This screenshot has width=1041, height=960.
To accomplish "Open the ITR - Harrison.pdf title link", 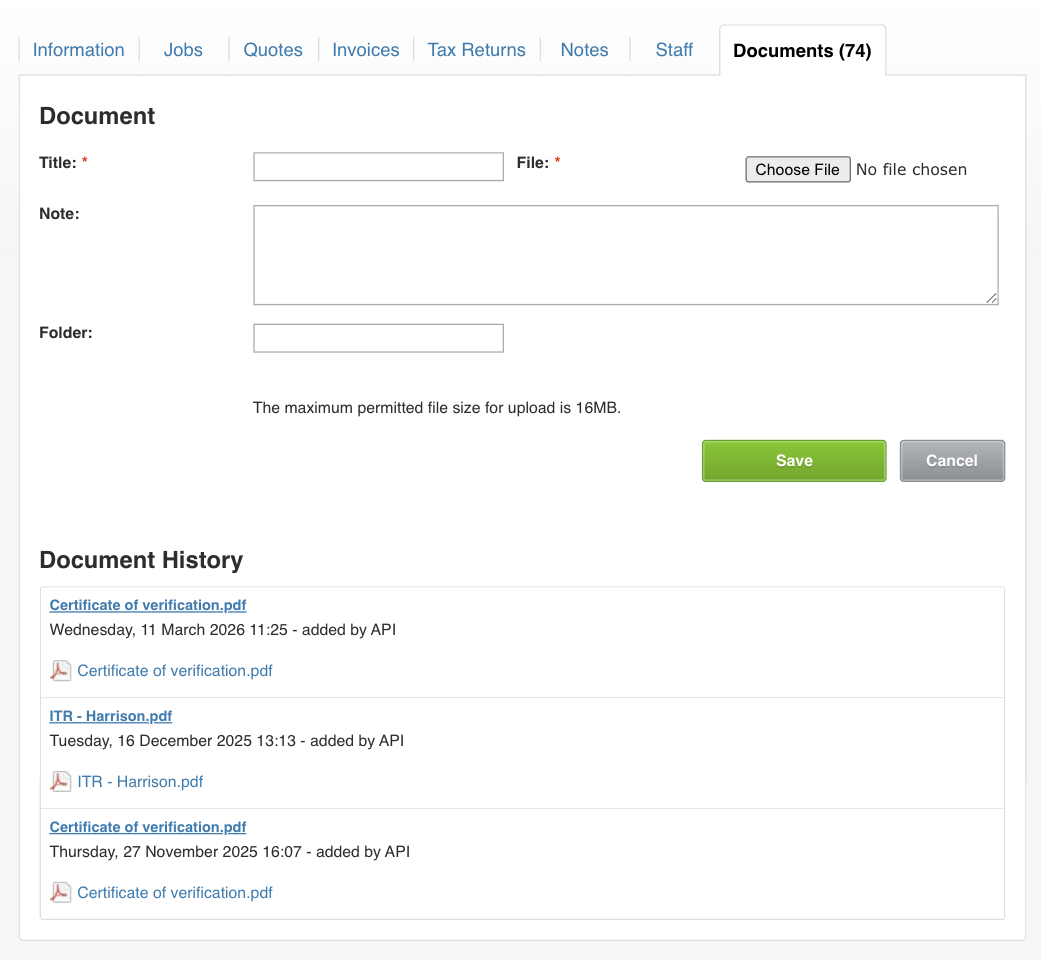I will click(110, 716).
